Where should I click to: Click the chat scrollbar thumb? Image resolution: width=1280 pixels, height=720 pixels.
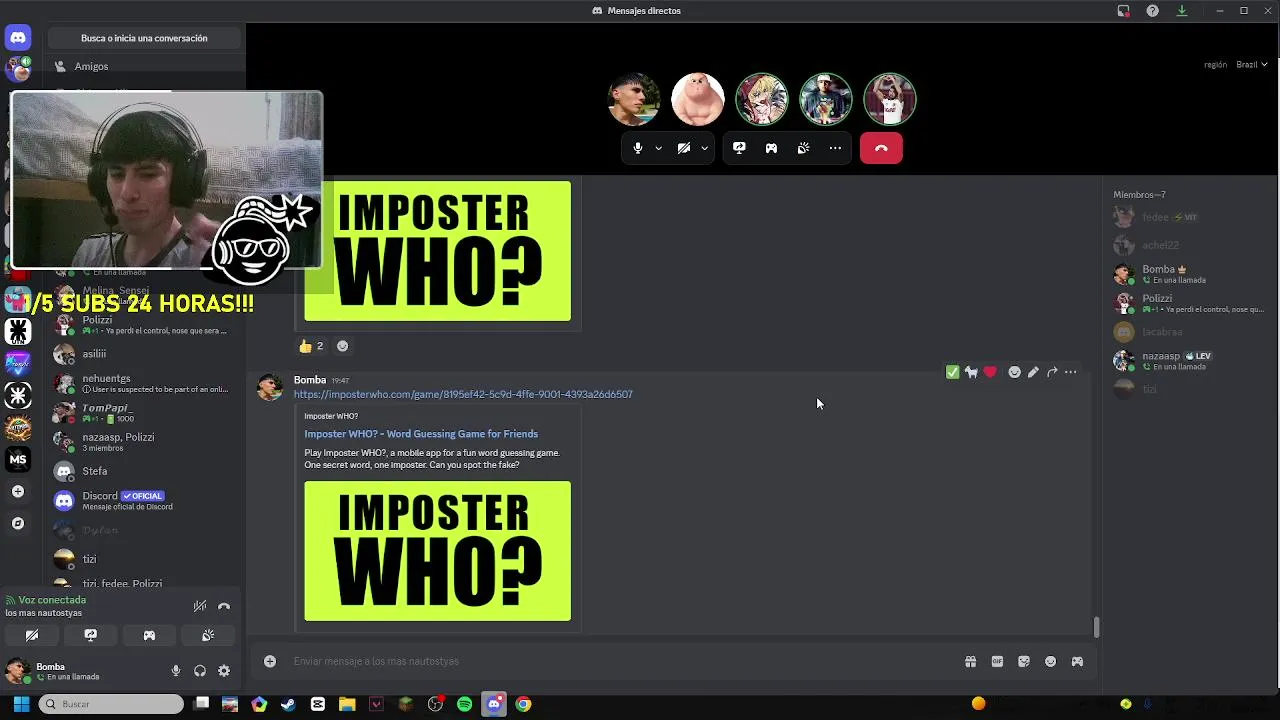(1096, 627)
